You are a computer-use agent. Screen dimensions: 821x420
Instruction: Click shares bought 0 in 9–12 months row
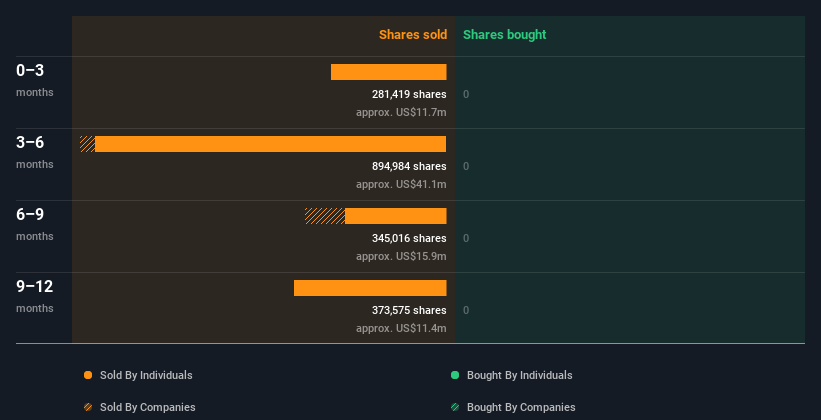466,311
